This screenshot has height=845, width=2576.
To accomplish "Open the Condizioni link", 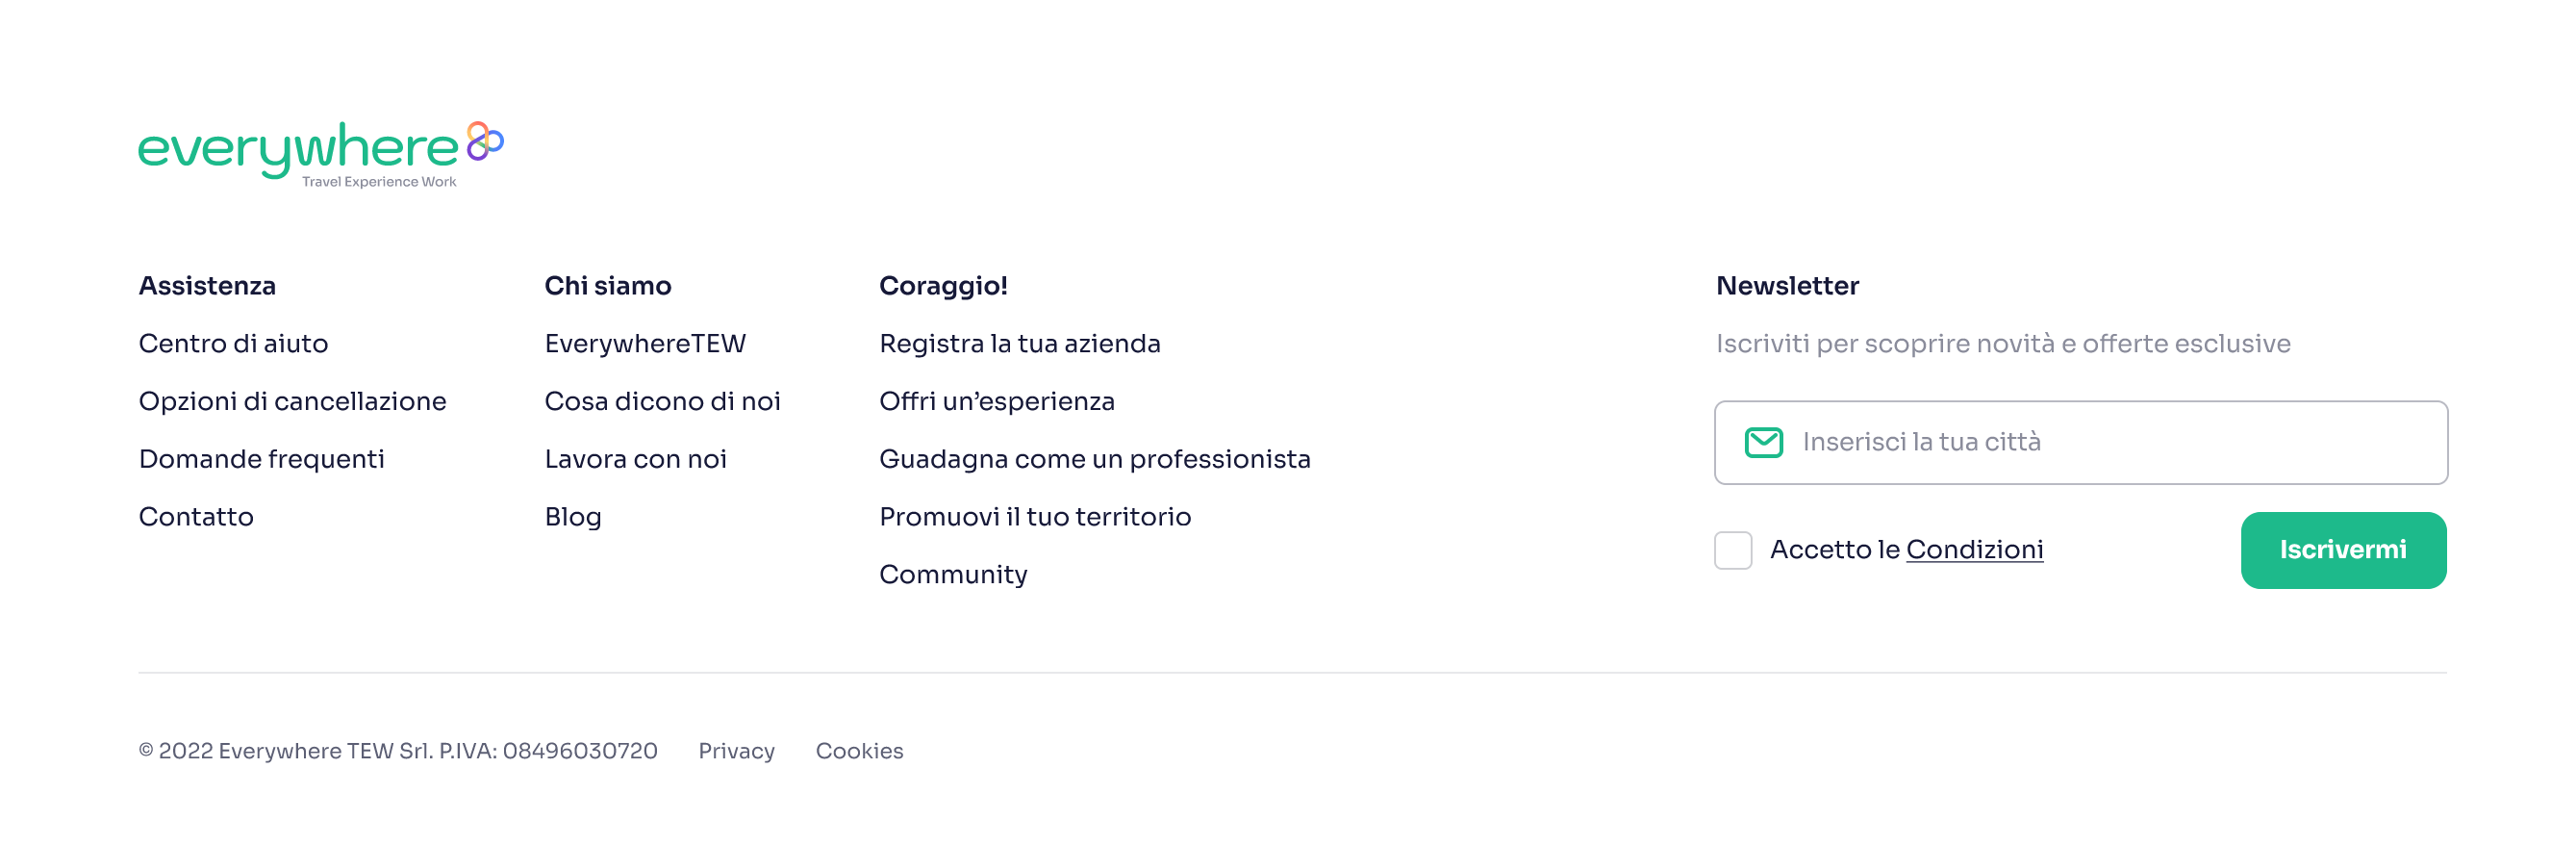I will point(1974,549).
